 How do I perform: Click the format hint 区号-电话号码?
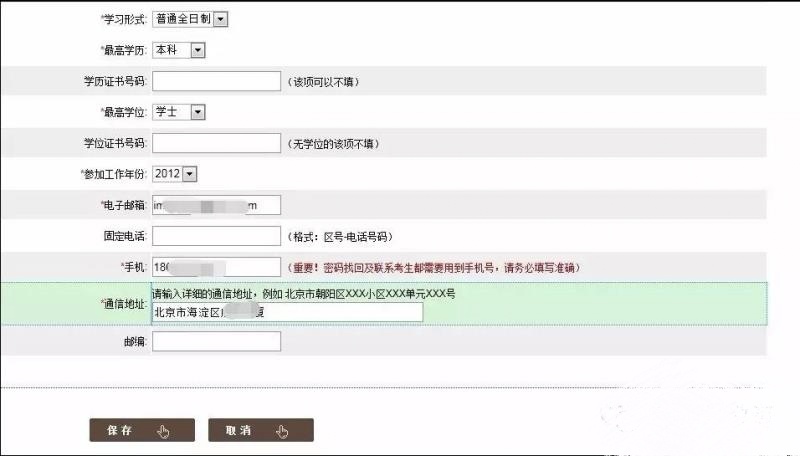(340, 237)
